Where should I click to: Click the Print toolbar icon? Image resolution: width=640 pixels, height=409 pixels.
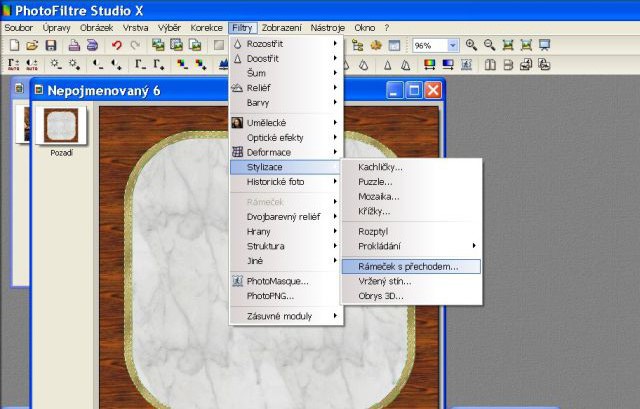pos(74,45)
